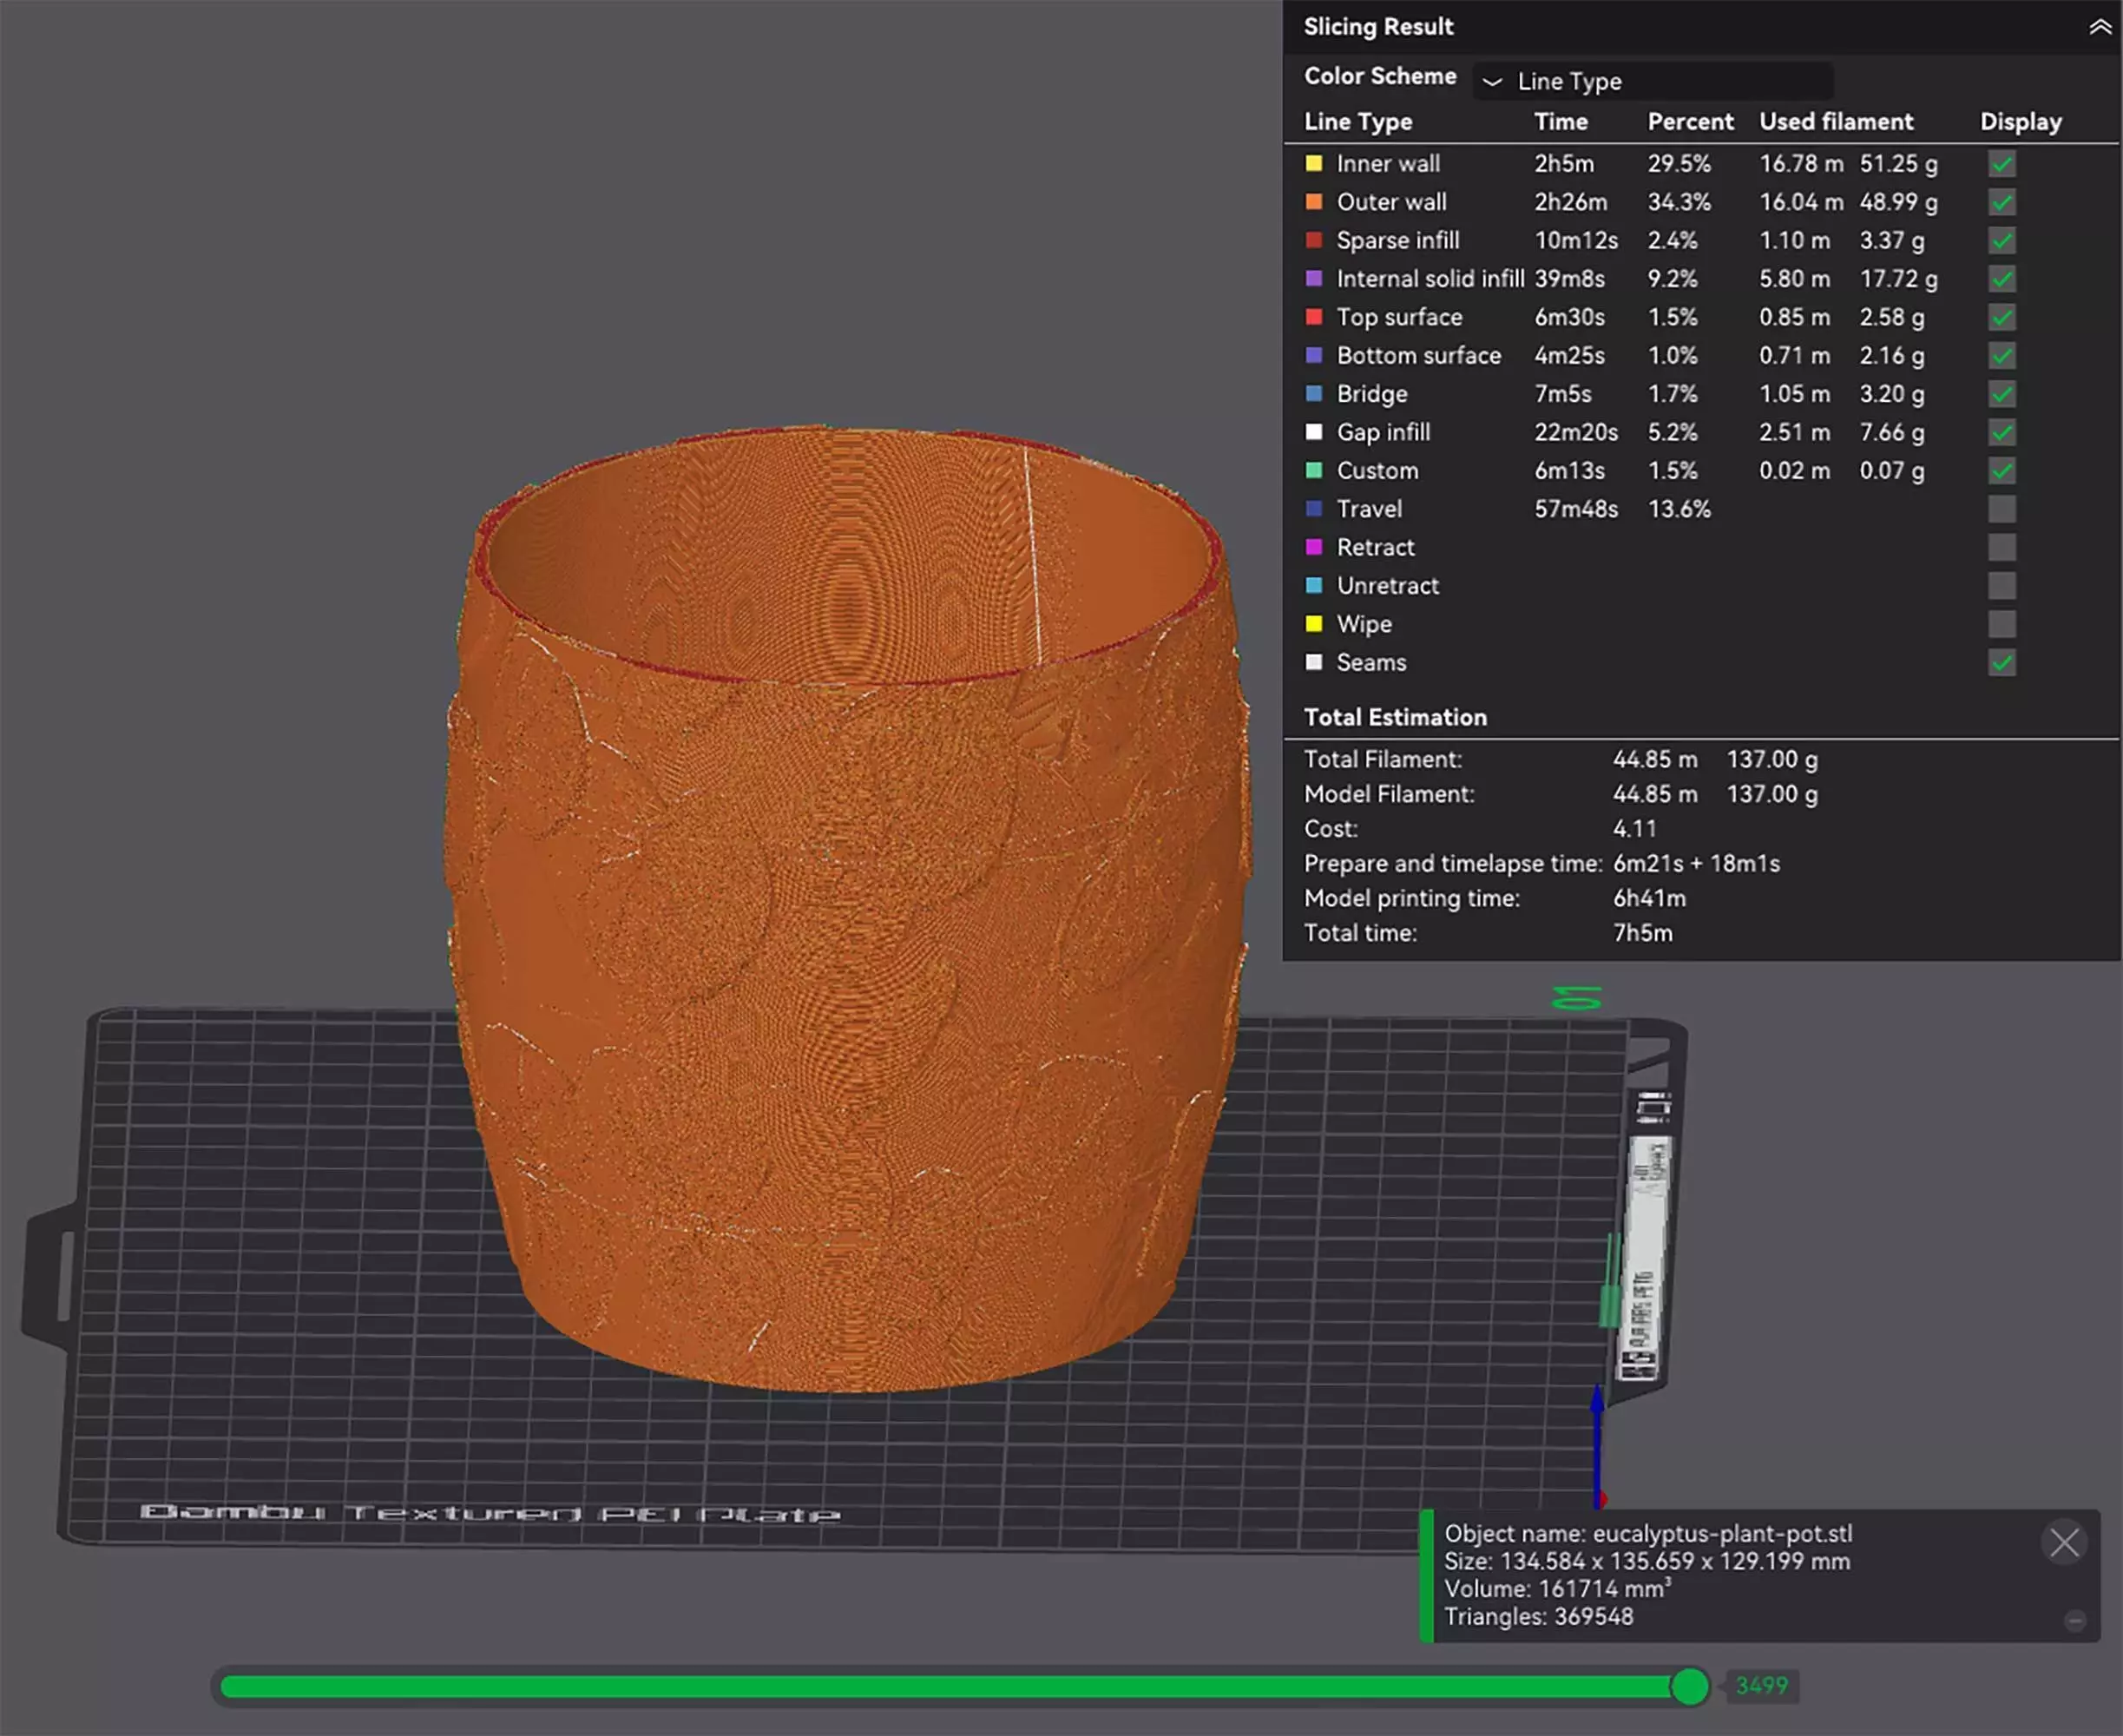This screenshot has width=2123, height=1736.
Task: Click the Total Filament 137.00 g value
Action: 1772,759
